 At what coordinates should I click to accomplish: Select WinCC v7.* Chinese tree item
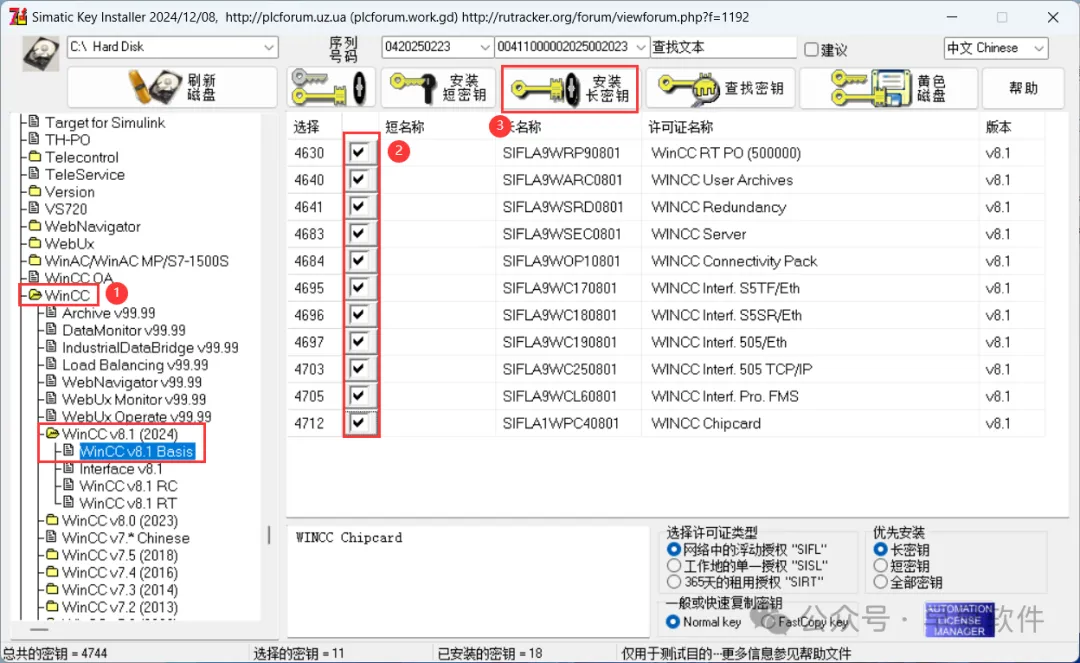(x=125, y=537)
